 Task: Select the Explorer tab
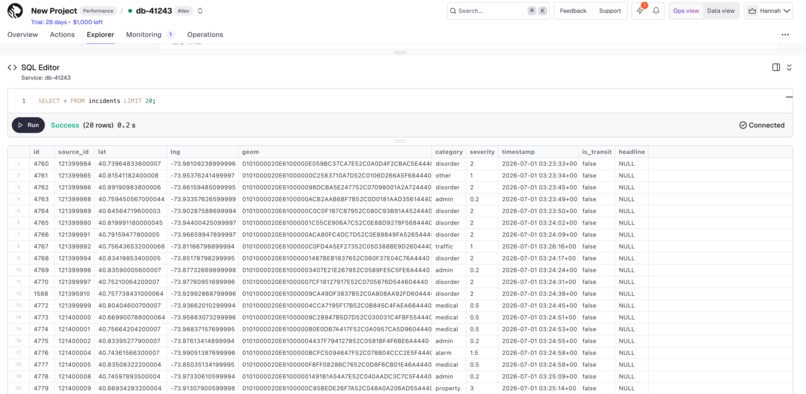100,34
